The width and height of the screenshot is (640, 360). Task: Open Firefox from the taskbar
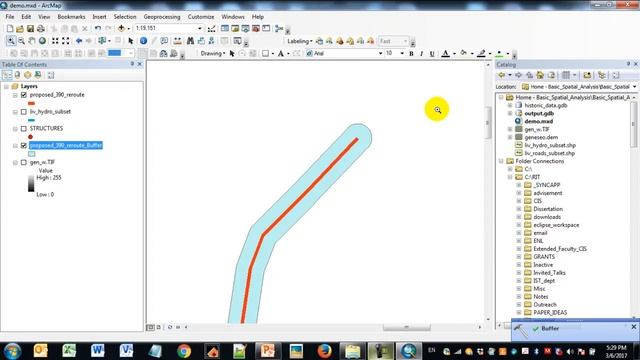click(324, 351)
